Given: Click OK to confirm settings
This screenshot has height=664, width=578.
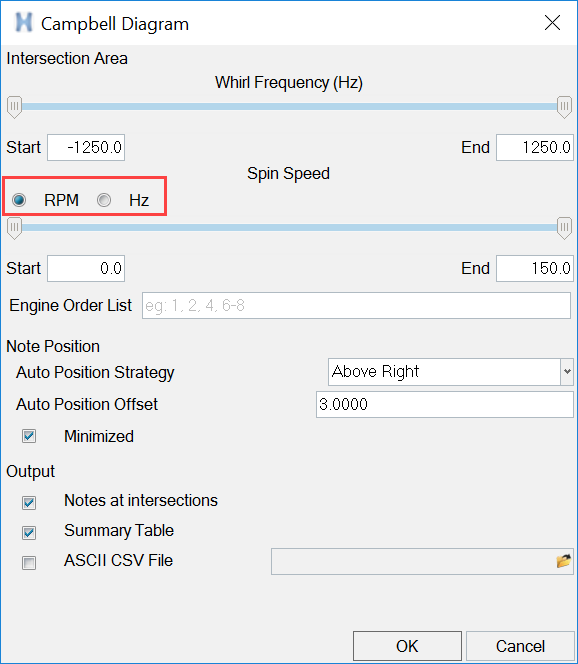Looking at the screenshot, I should (x=407, y=646).
